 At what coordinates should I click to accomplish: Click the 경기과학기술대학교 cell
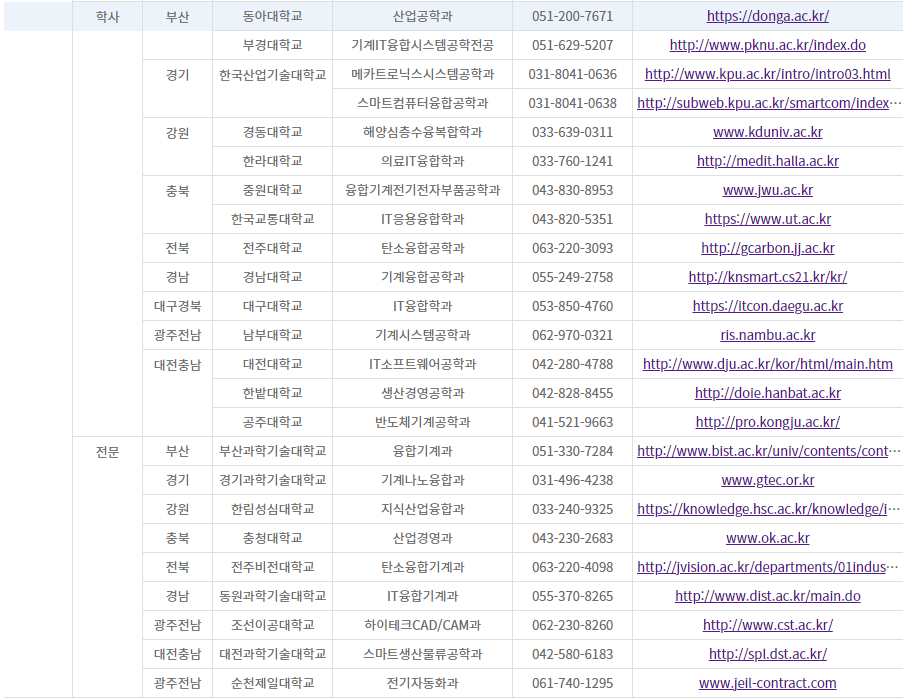(272, 480)
